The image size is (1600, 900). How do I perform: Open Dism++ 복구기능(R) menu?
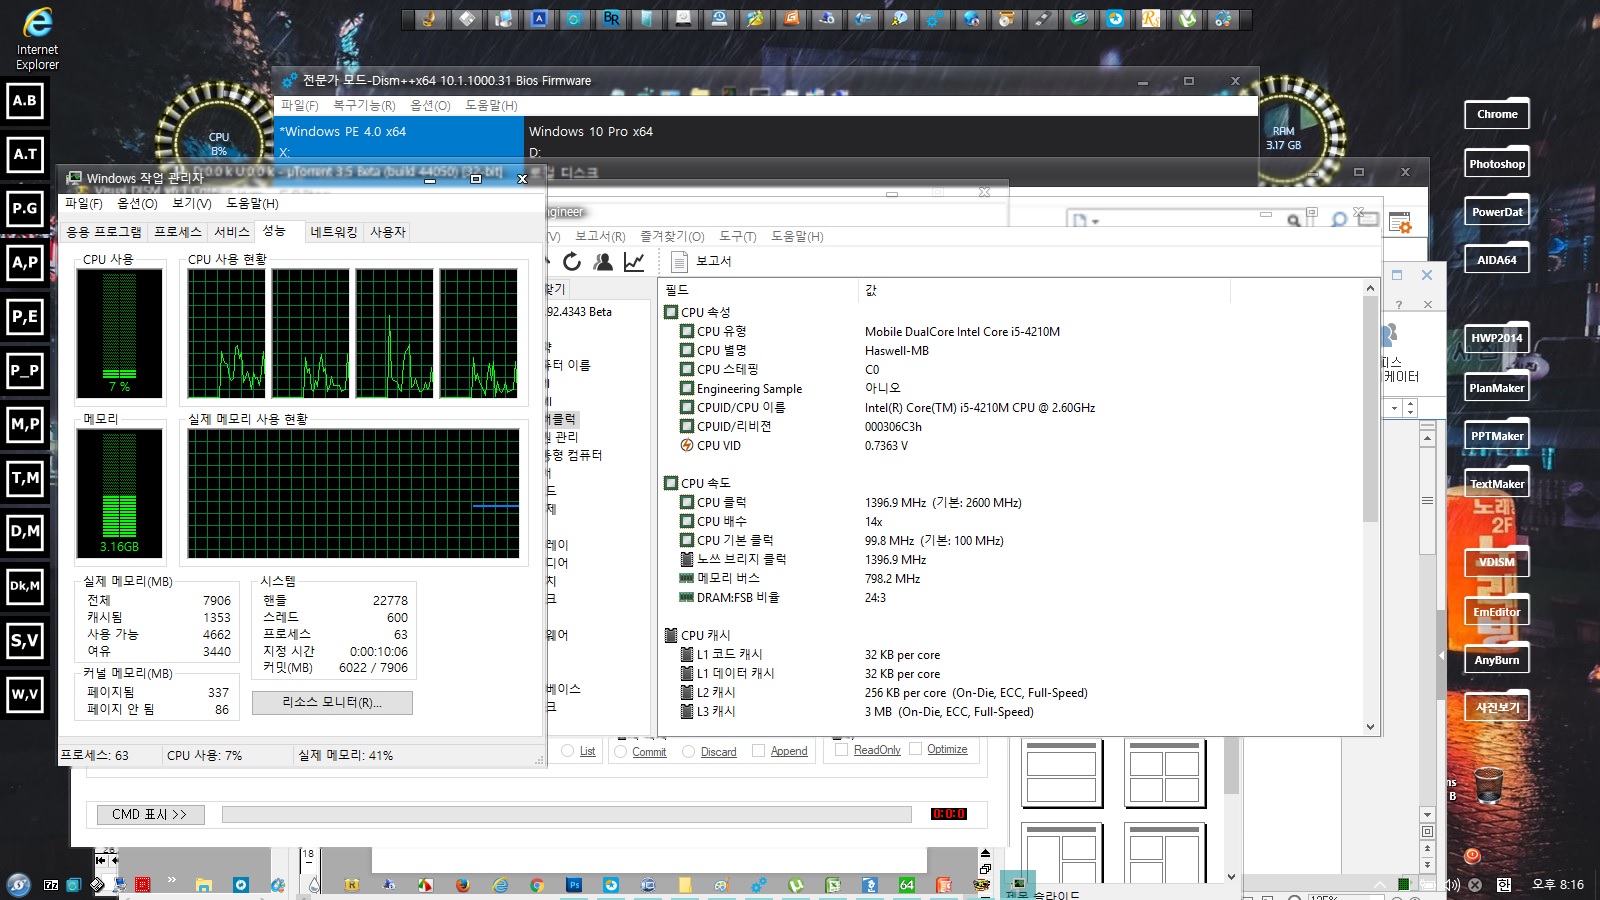364,105
